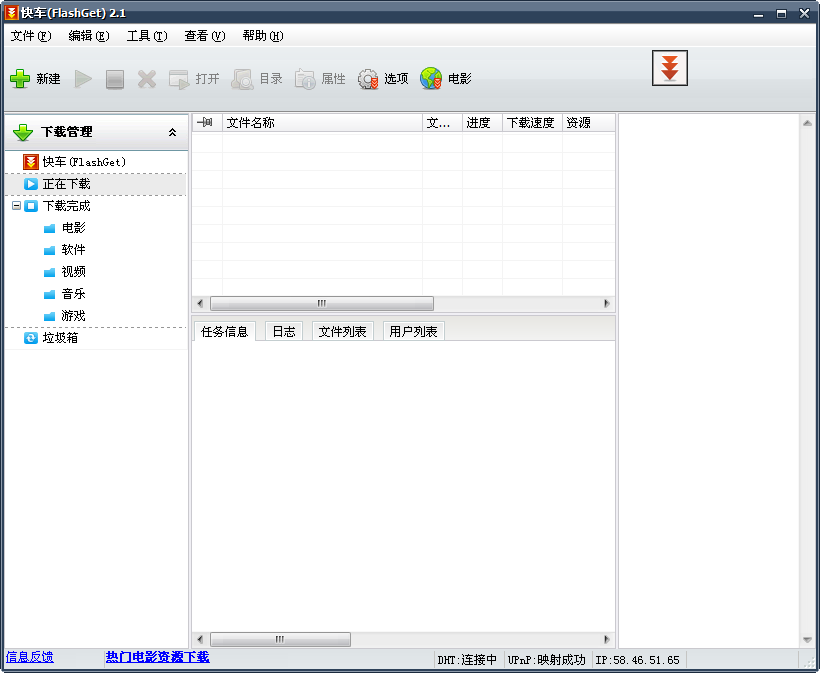Click the 属性 (Properties) toolbar icon
820x673 pixels.
305,79
